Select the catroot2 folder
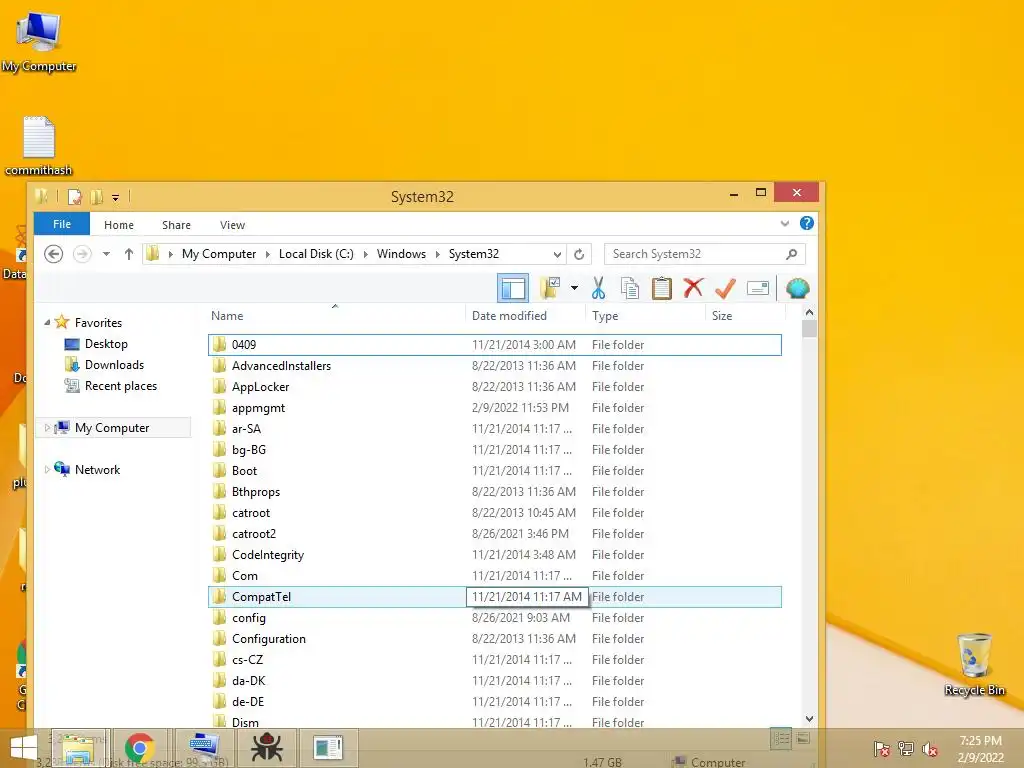 point(494,534)
